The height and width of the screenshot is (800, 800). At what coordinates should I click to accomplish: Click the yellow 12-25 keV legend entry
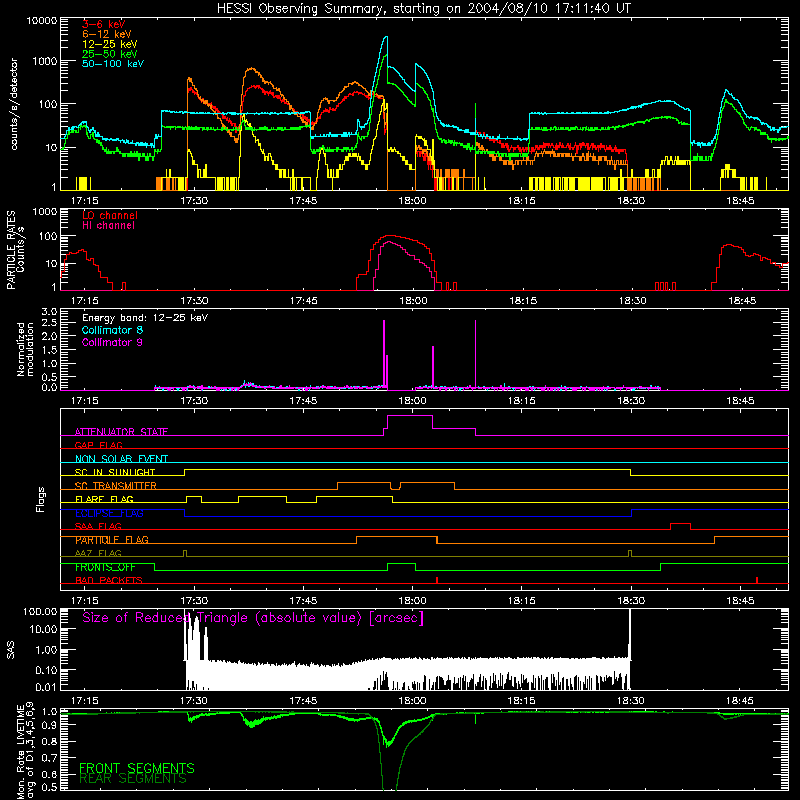point(110,44)
